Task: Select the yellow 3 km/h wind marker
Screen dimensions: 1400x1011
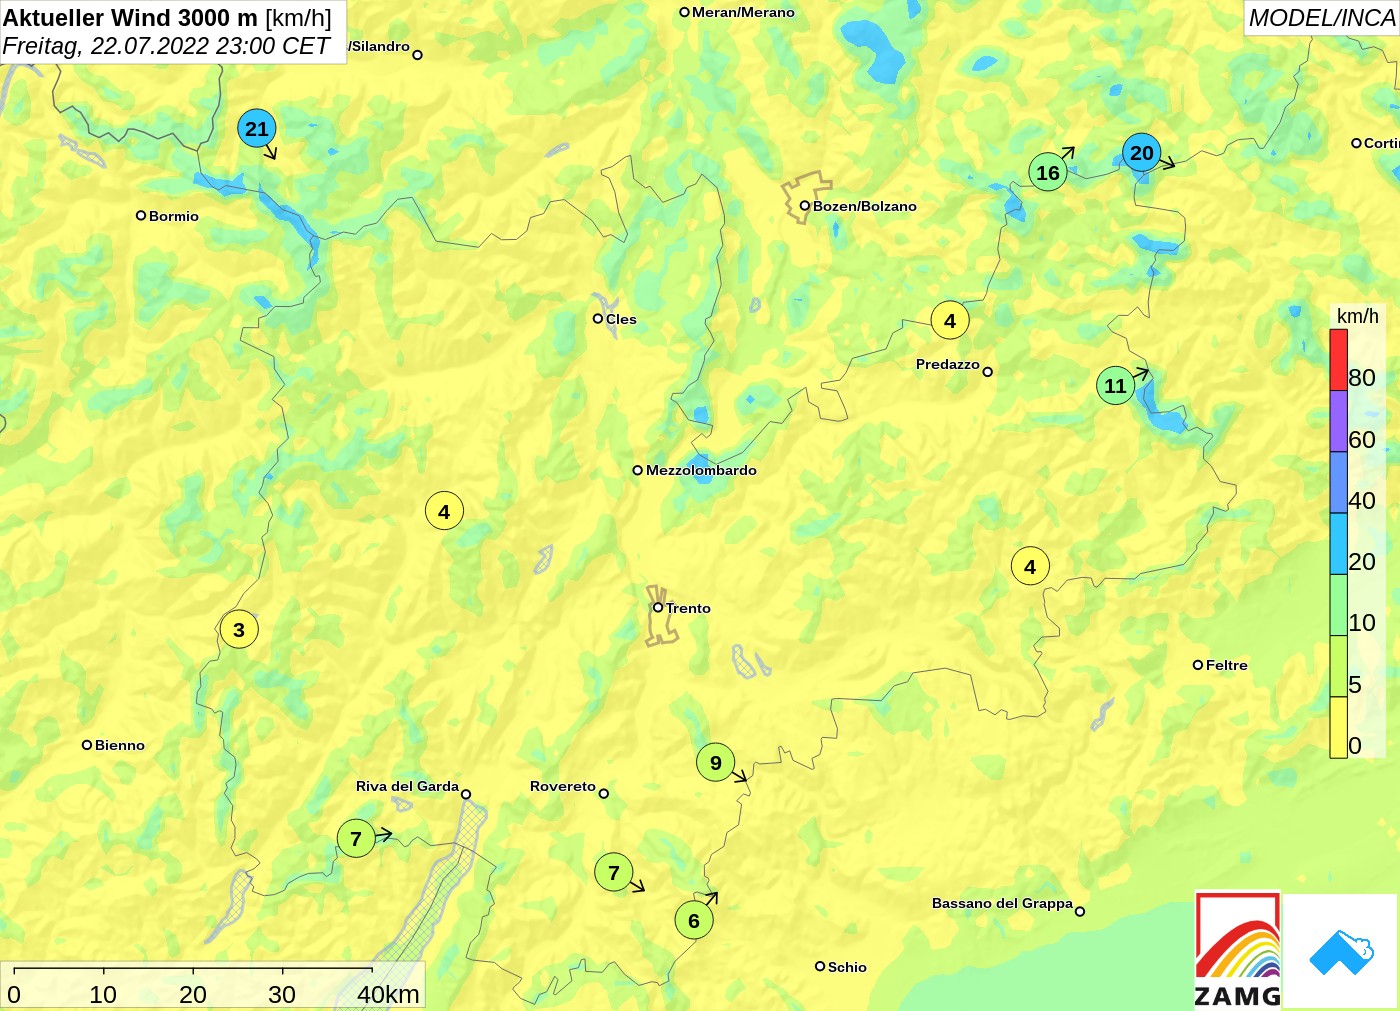Action: (239, 630)
